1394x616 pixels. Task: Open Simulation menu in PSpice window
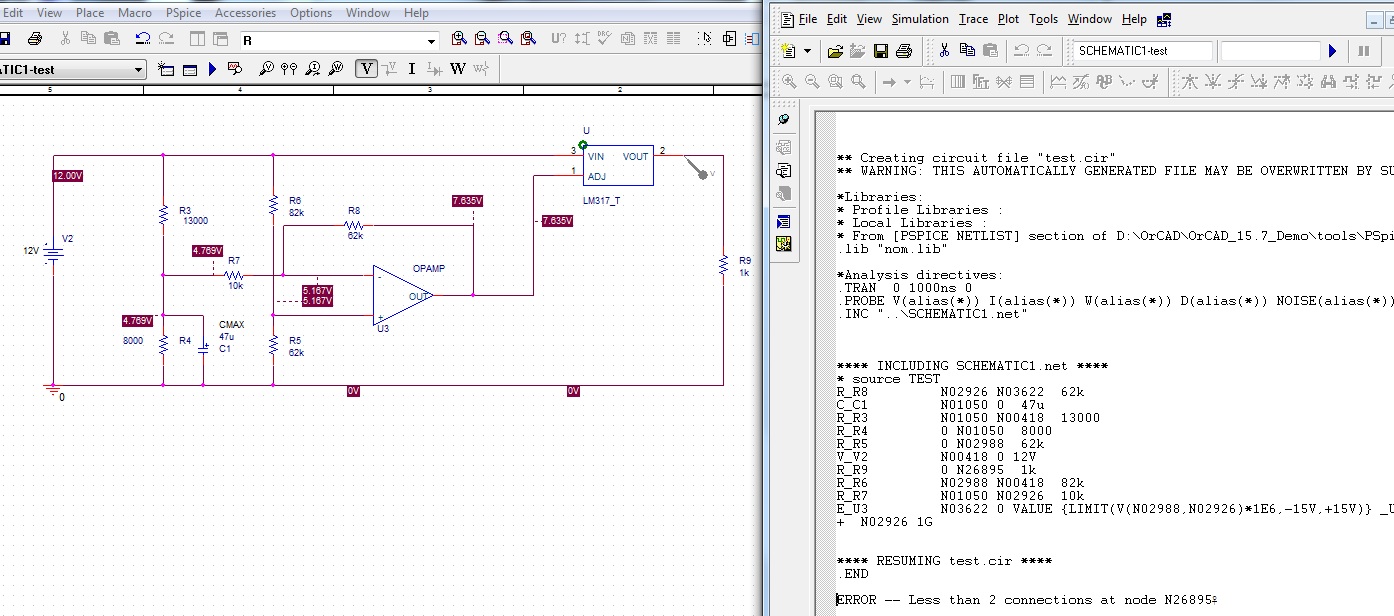tap(920, 19)
